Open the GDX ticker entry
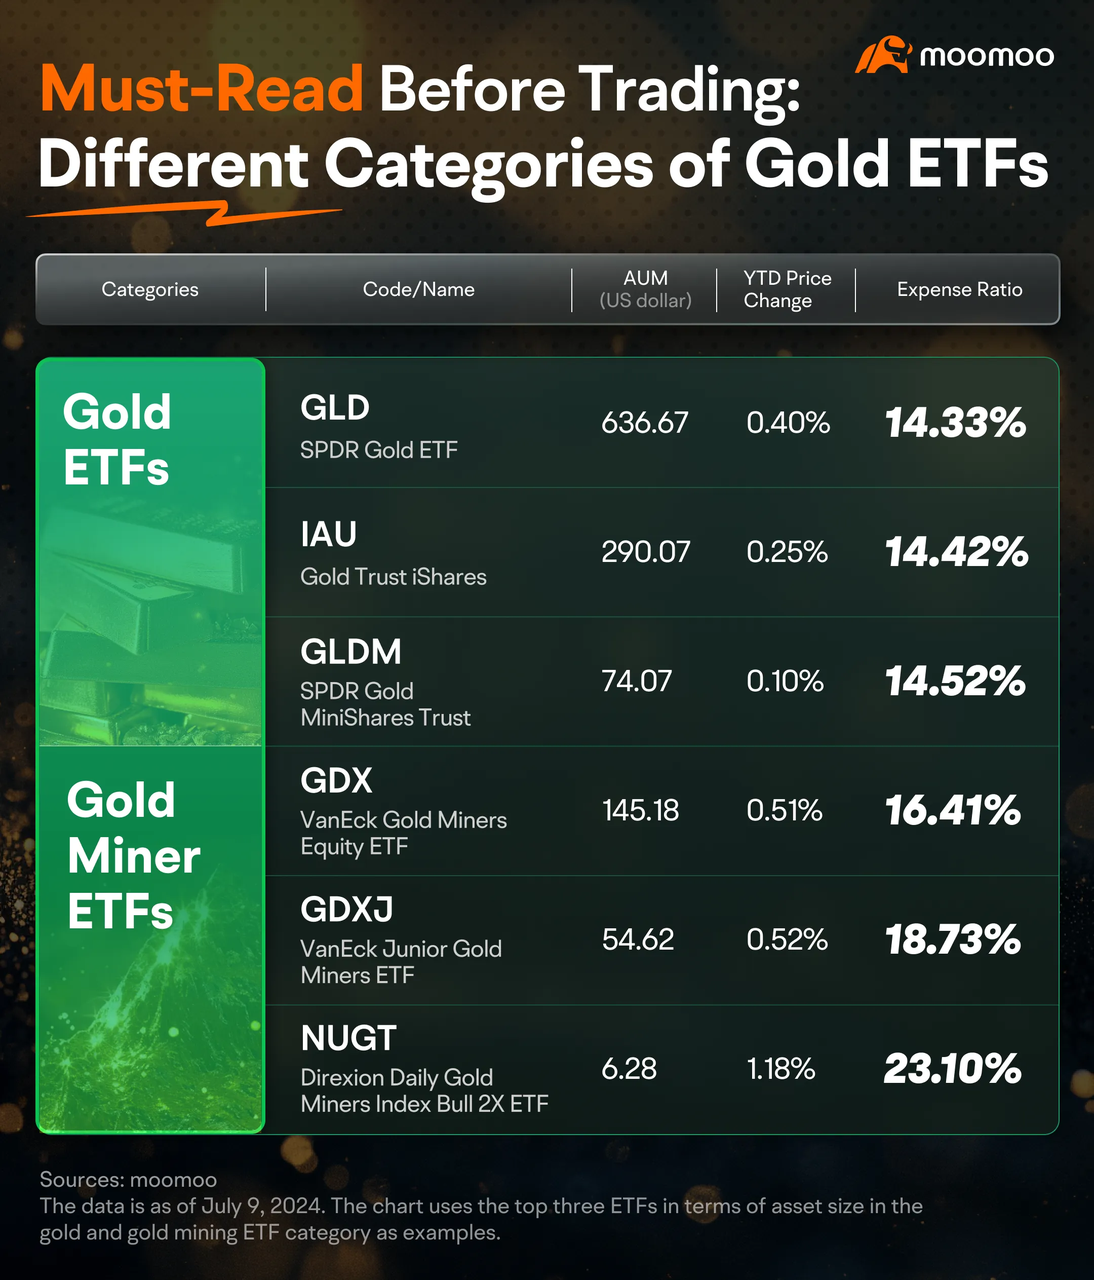The image size is (1094, 1280). [336, 781]
